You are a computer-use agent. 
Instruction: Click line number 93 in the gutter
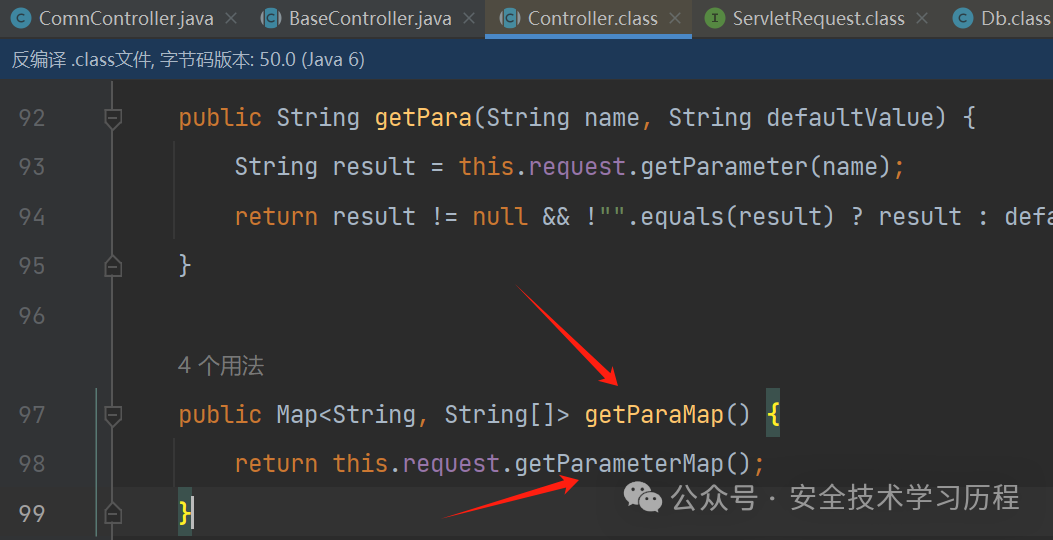click(32, 167)
